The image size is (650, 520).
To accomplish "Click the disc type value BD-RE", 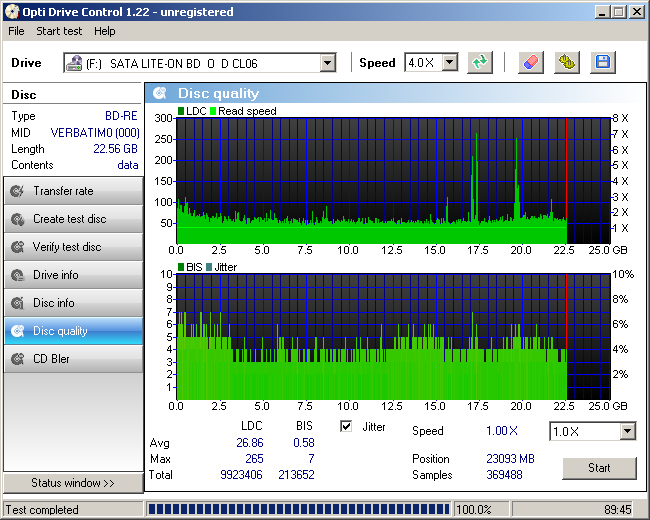I will [121, 116].
